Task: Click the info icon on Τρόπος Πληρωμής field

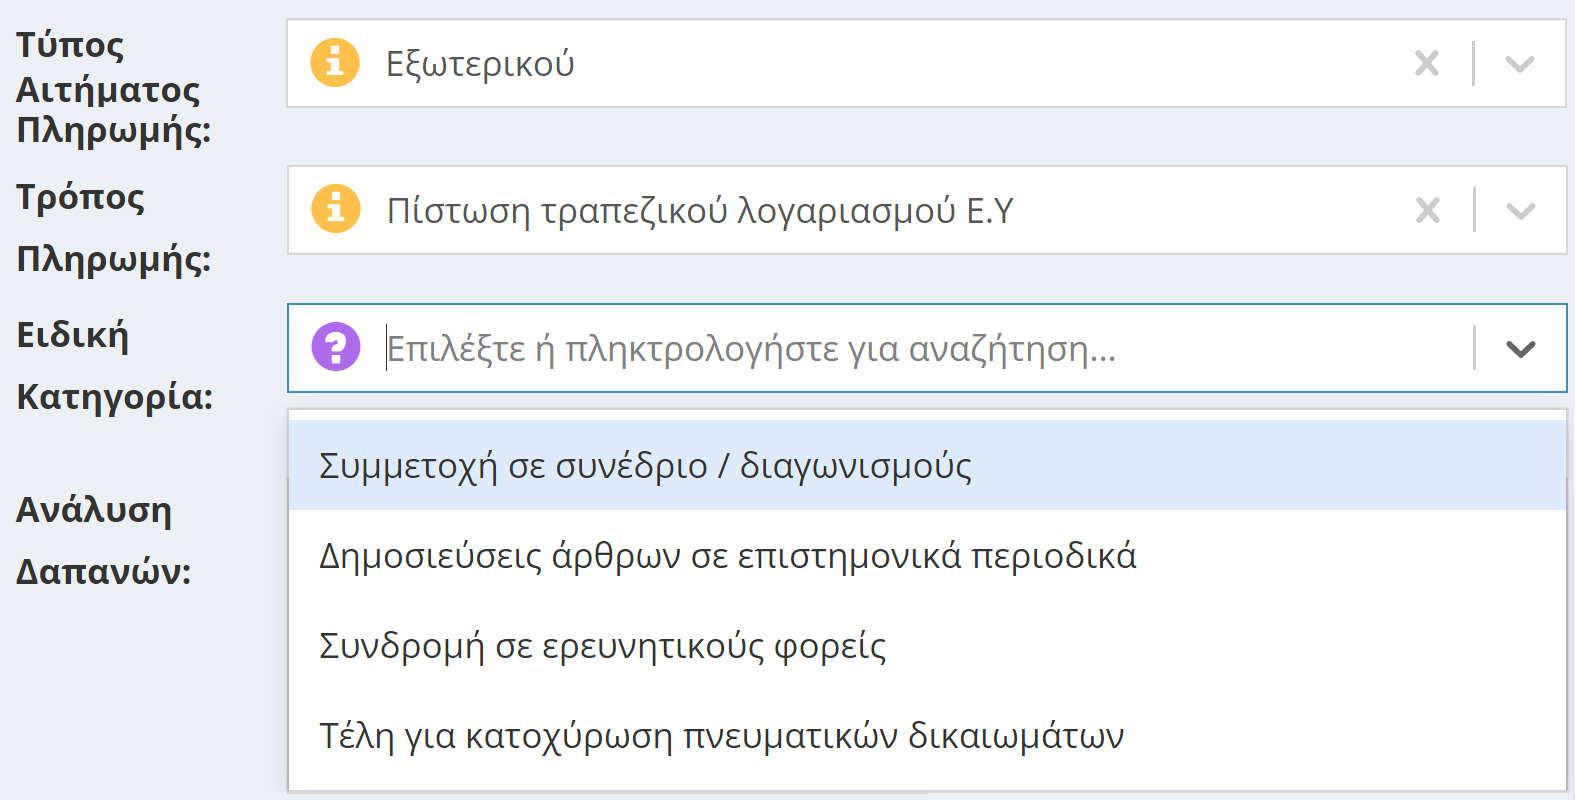Action: point(335,210)
